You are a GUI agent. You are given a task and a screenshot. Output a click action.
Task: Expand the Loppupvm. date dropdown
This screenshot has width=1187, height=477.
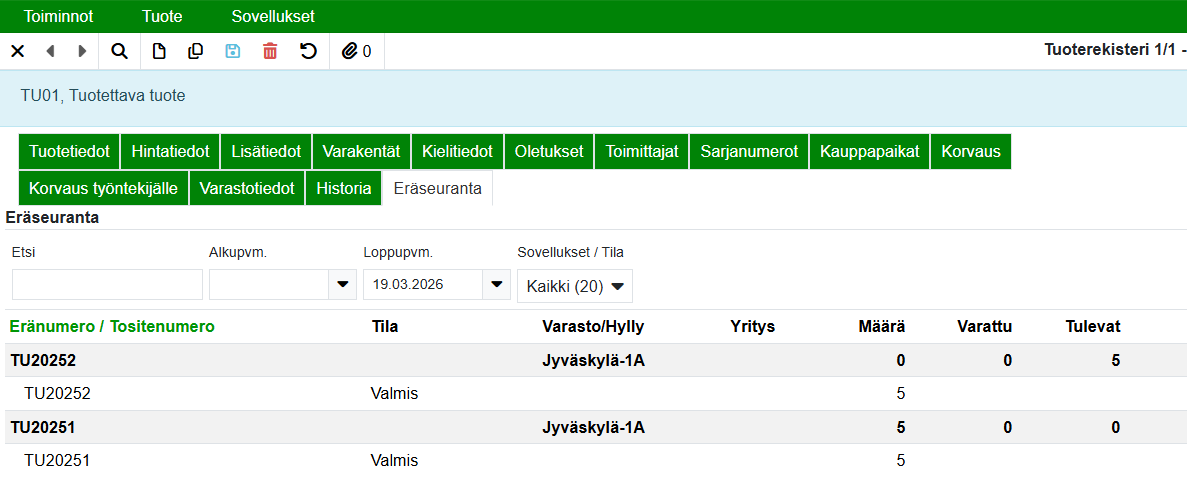tap(496, 285)
